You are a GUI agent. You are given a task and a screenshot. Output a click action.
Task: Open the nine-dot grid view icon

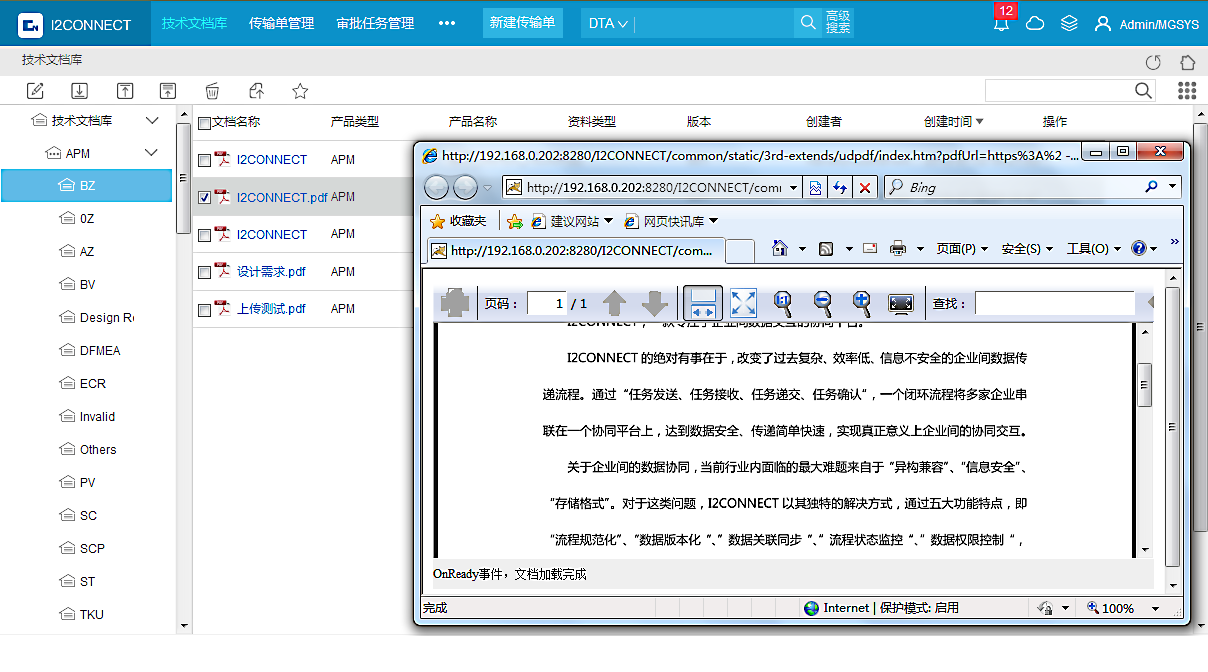(x=1187, y=90)
